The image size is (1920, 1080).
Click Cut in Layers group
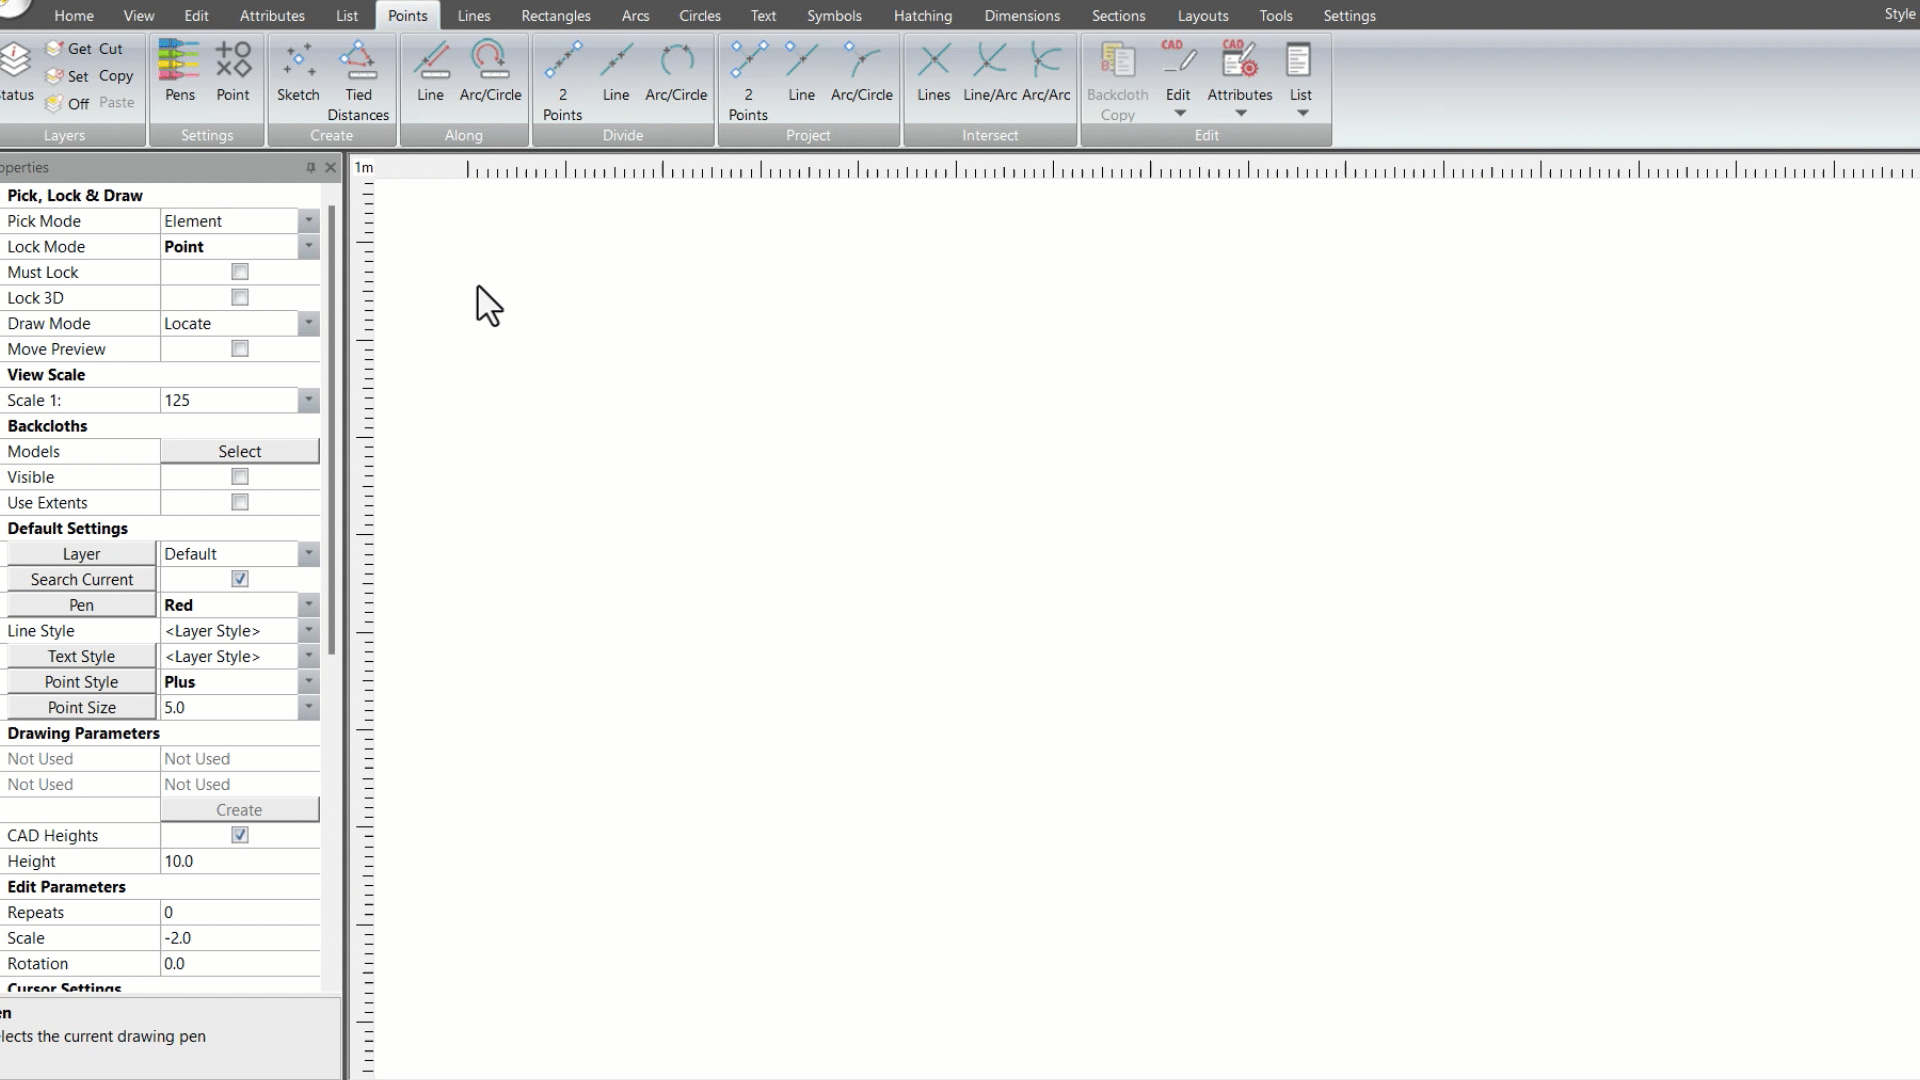coord(110,48)
